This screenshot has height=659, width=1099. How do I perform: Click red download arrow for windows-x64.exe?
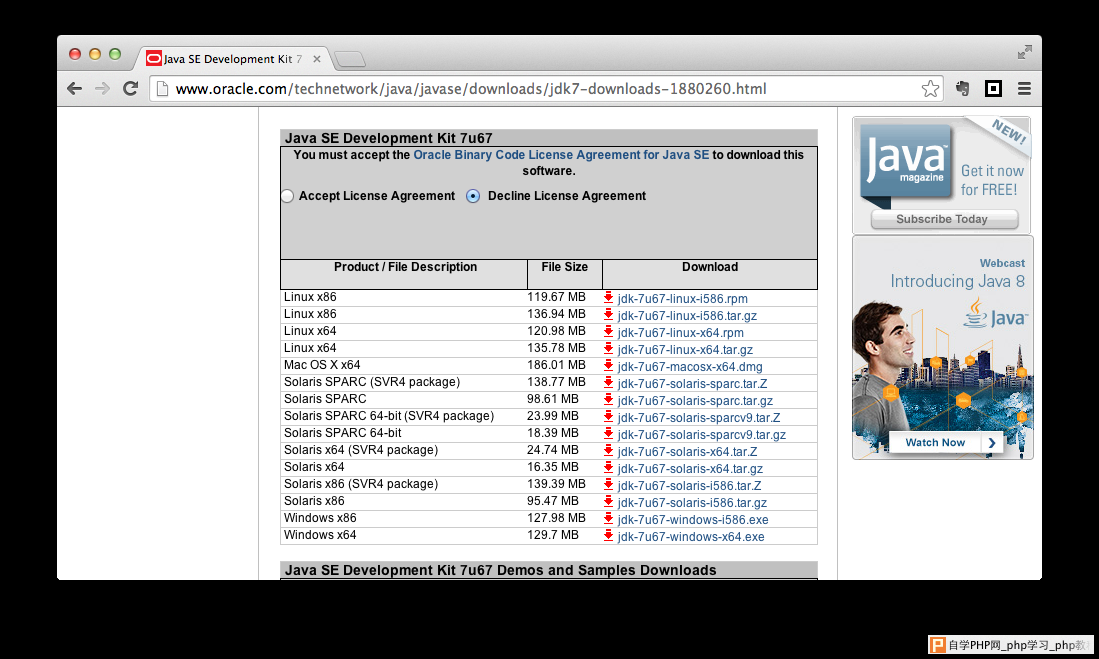(608, 536)
